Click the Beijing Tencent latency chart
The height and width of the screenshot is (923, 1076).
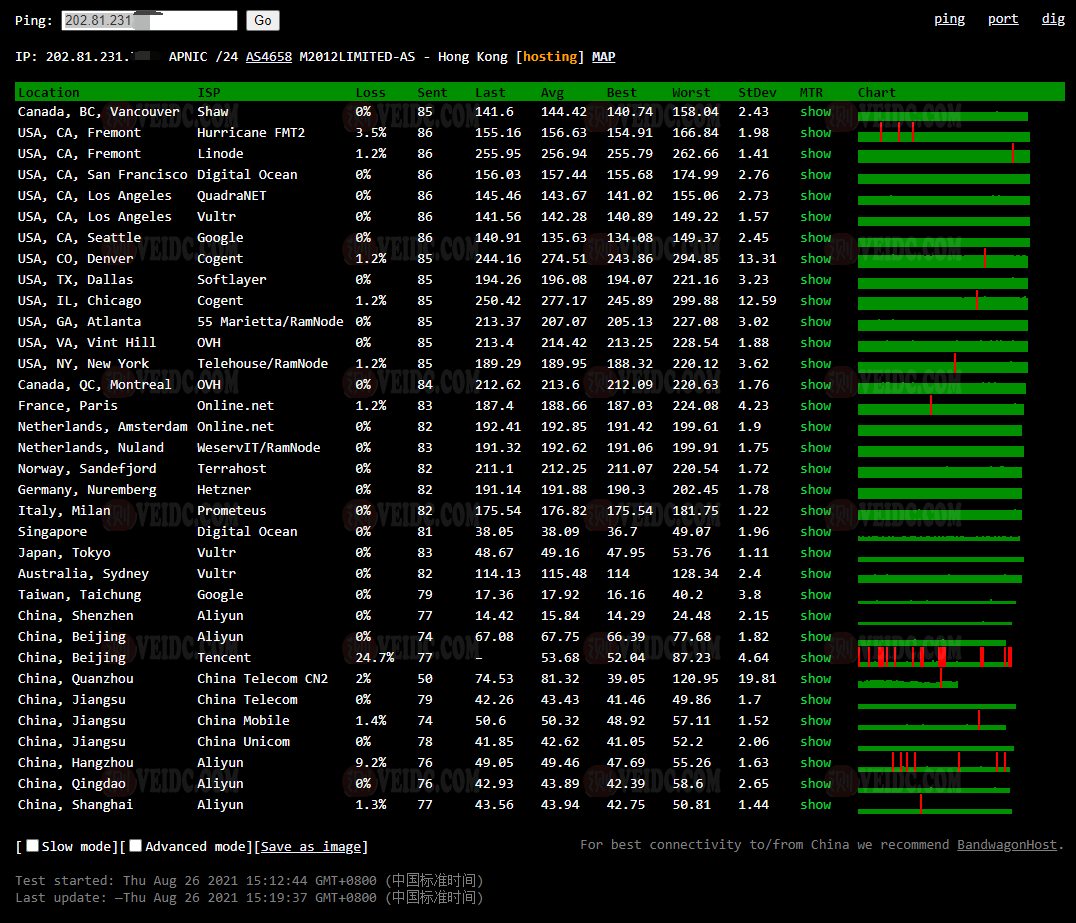(x=935, y=657)
